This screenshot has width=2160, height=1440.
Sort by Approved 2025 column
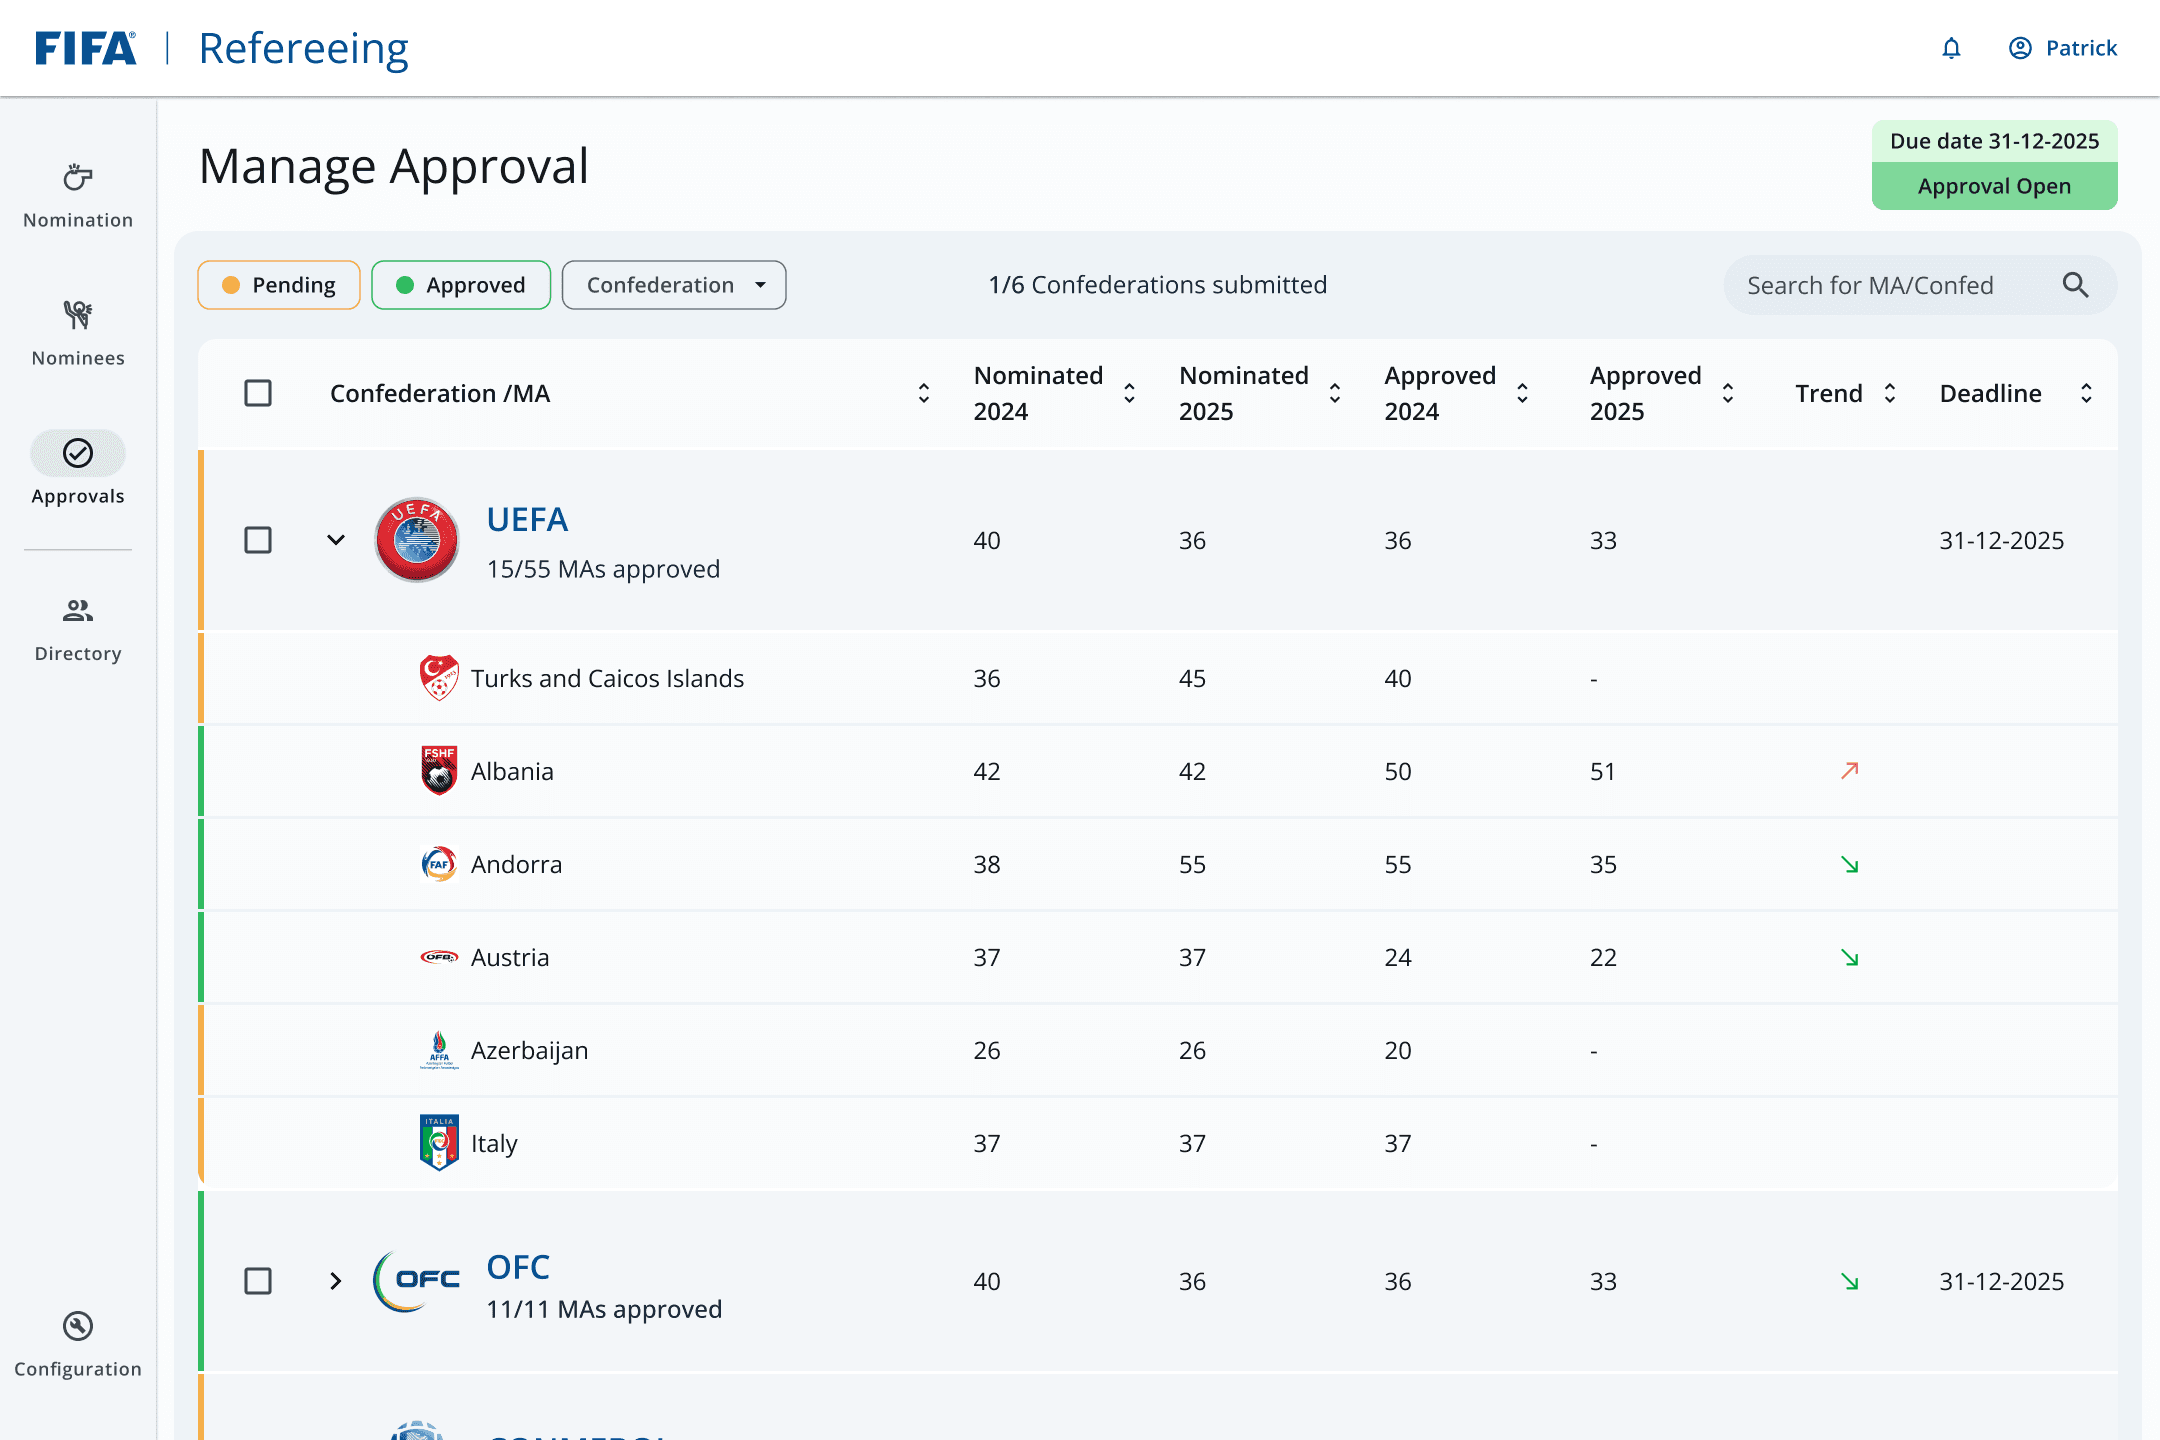pos(1728,393)
